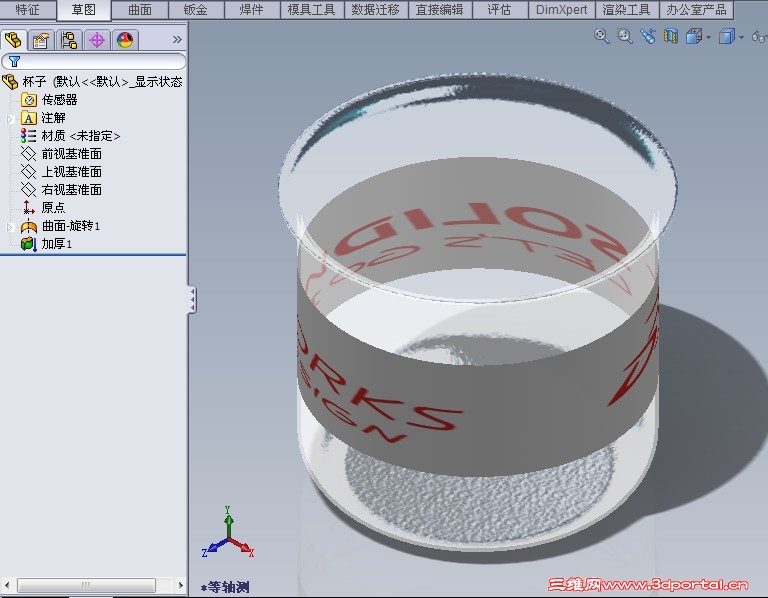The width and height of the screenshot is (768, 598).
Task: Open the DisplayManager appearance tab
Action: pyautogui.click(x=125, y=40)
